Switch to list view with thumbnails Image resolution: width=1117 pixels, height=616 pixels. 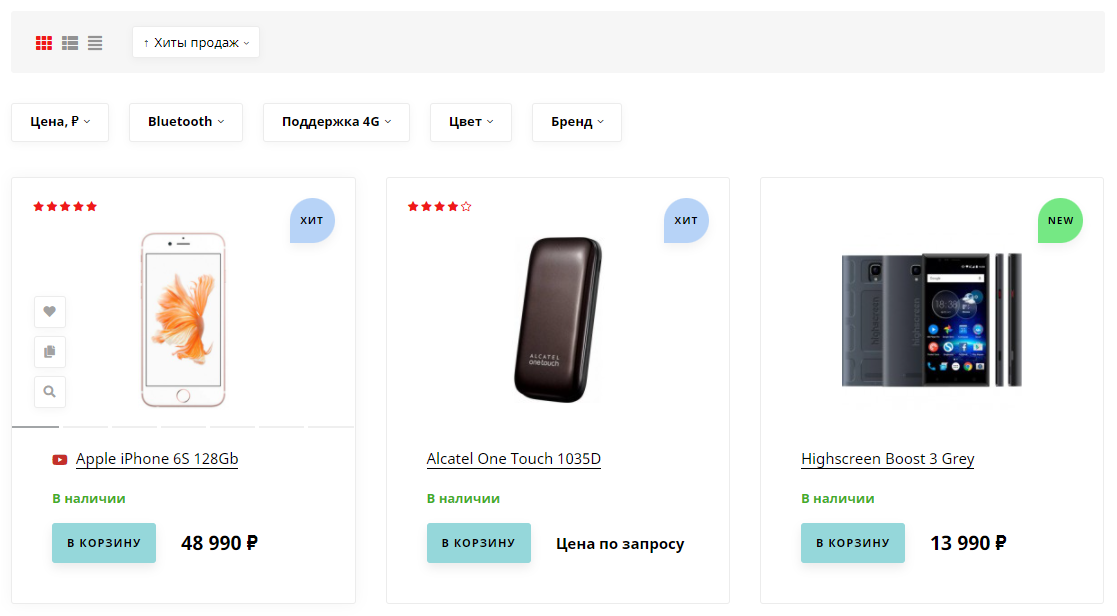click(x=70, y=43)
